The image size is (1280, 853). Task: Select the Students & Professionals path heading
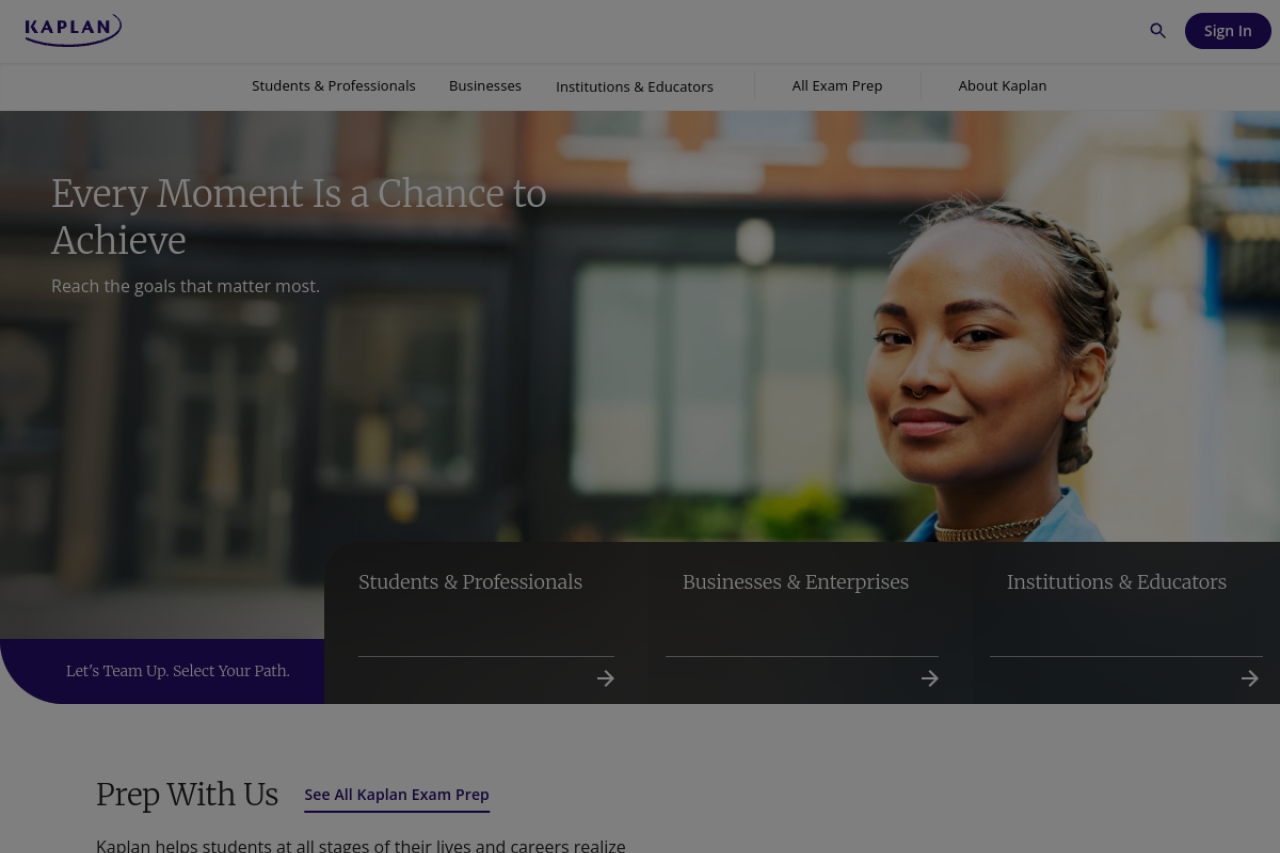tap(470, 582)
